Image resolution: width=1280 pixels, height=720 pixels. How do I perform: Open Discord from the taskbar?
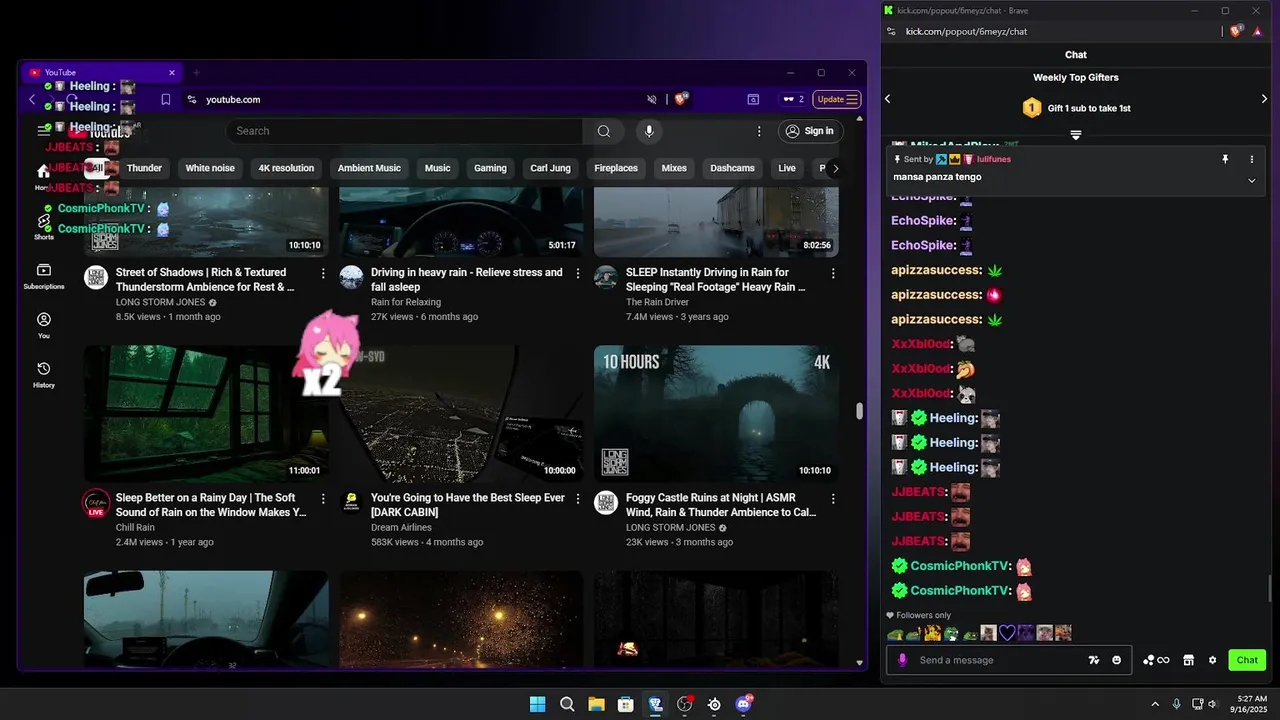(x=744, y=704)
